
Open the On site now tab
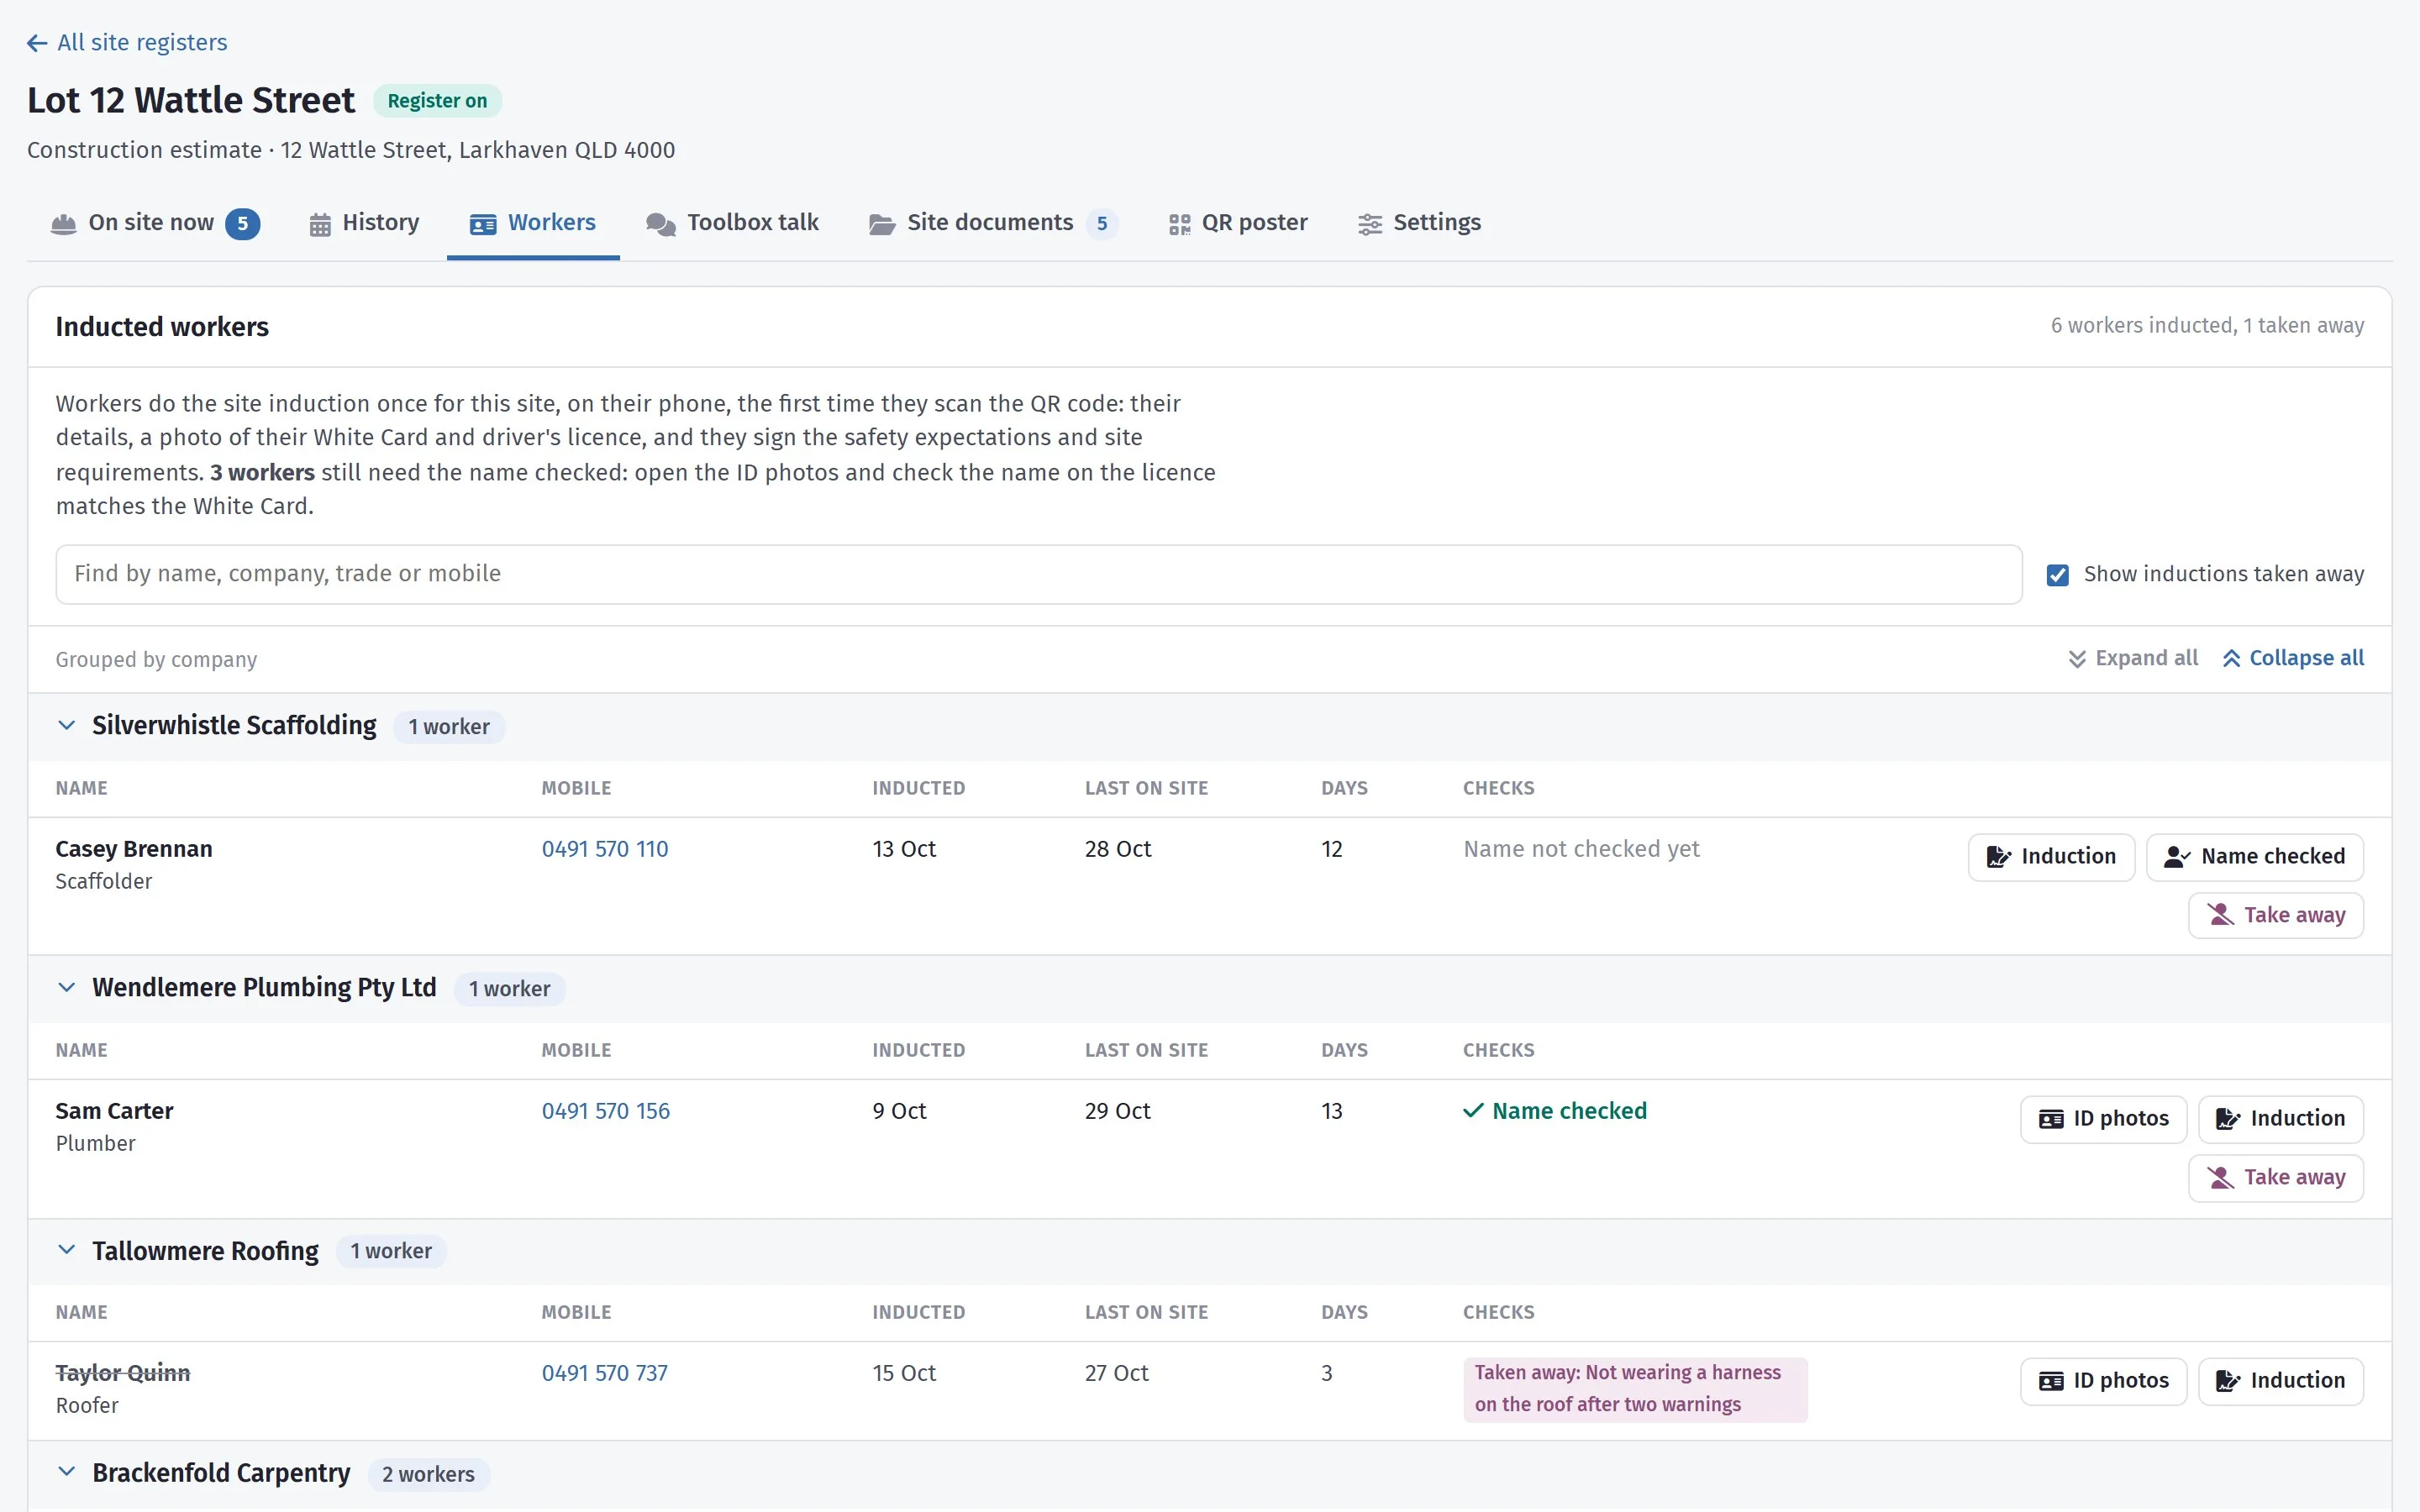155,223
